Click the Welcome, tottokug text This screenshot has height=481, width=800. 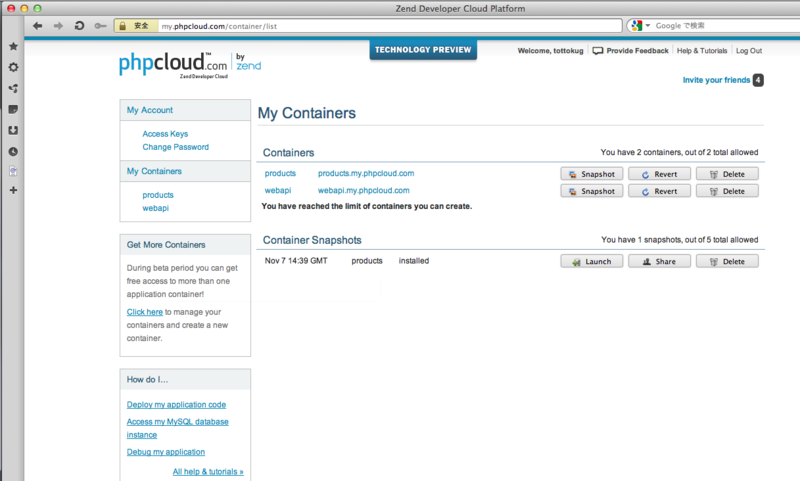pos(551,50)
